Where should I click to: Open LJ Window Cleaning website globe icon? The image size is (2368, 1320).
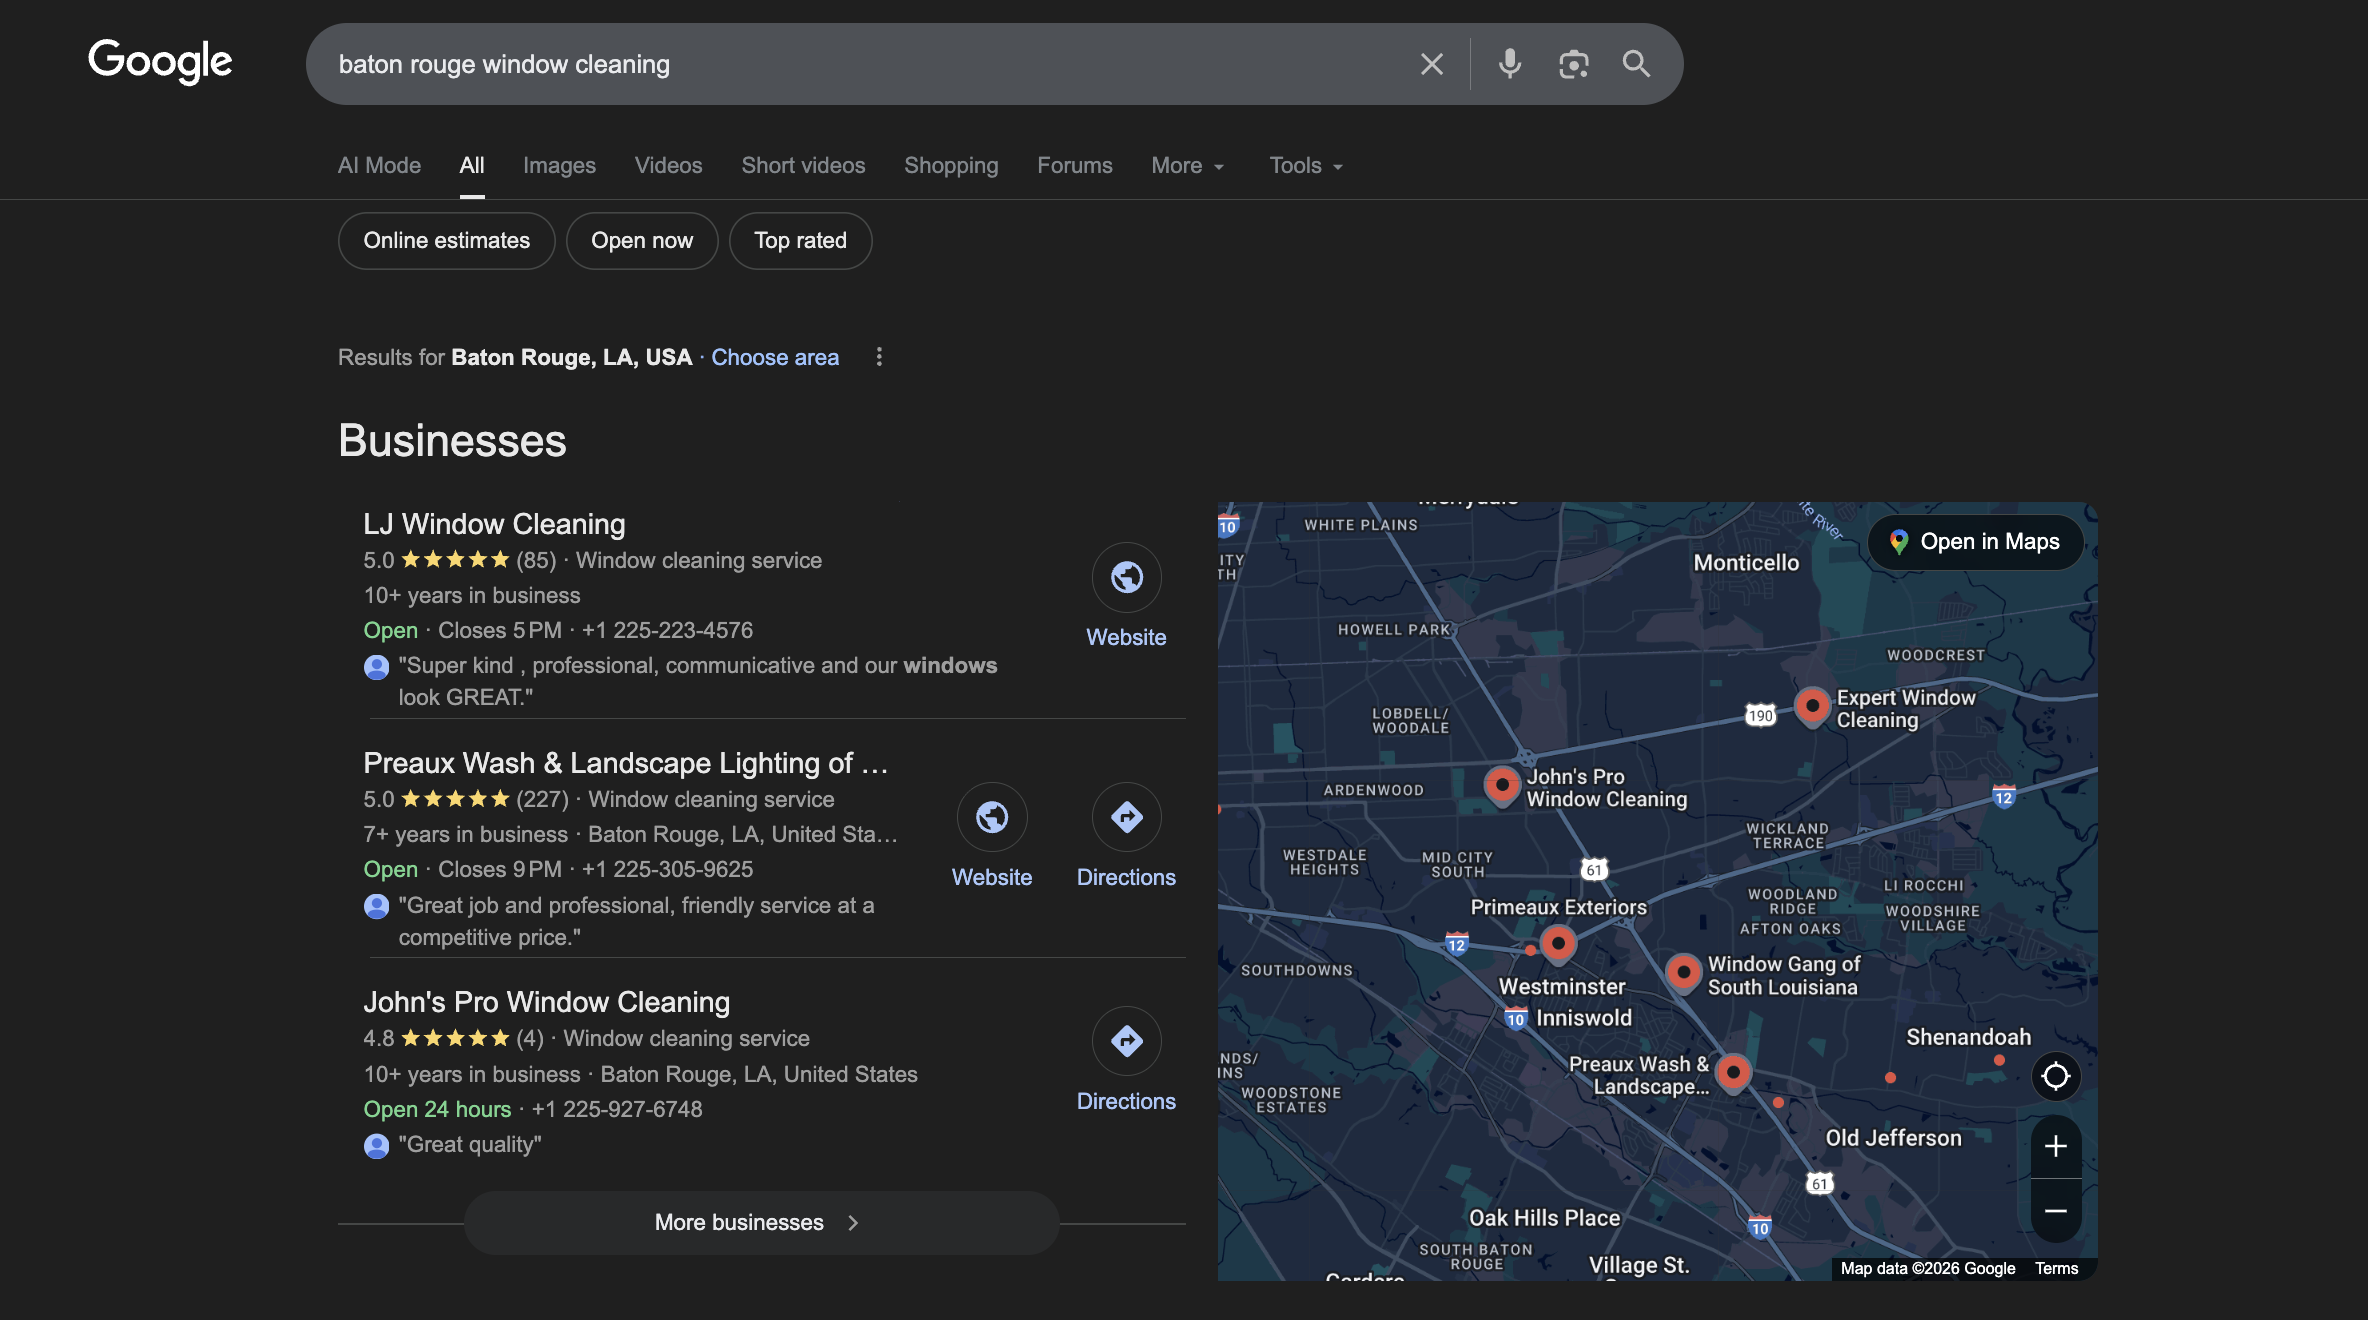tap(1126, 578)
